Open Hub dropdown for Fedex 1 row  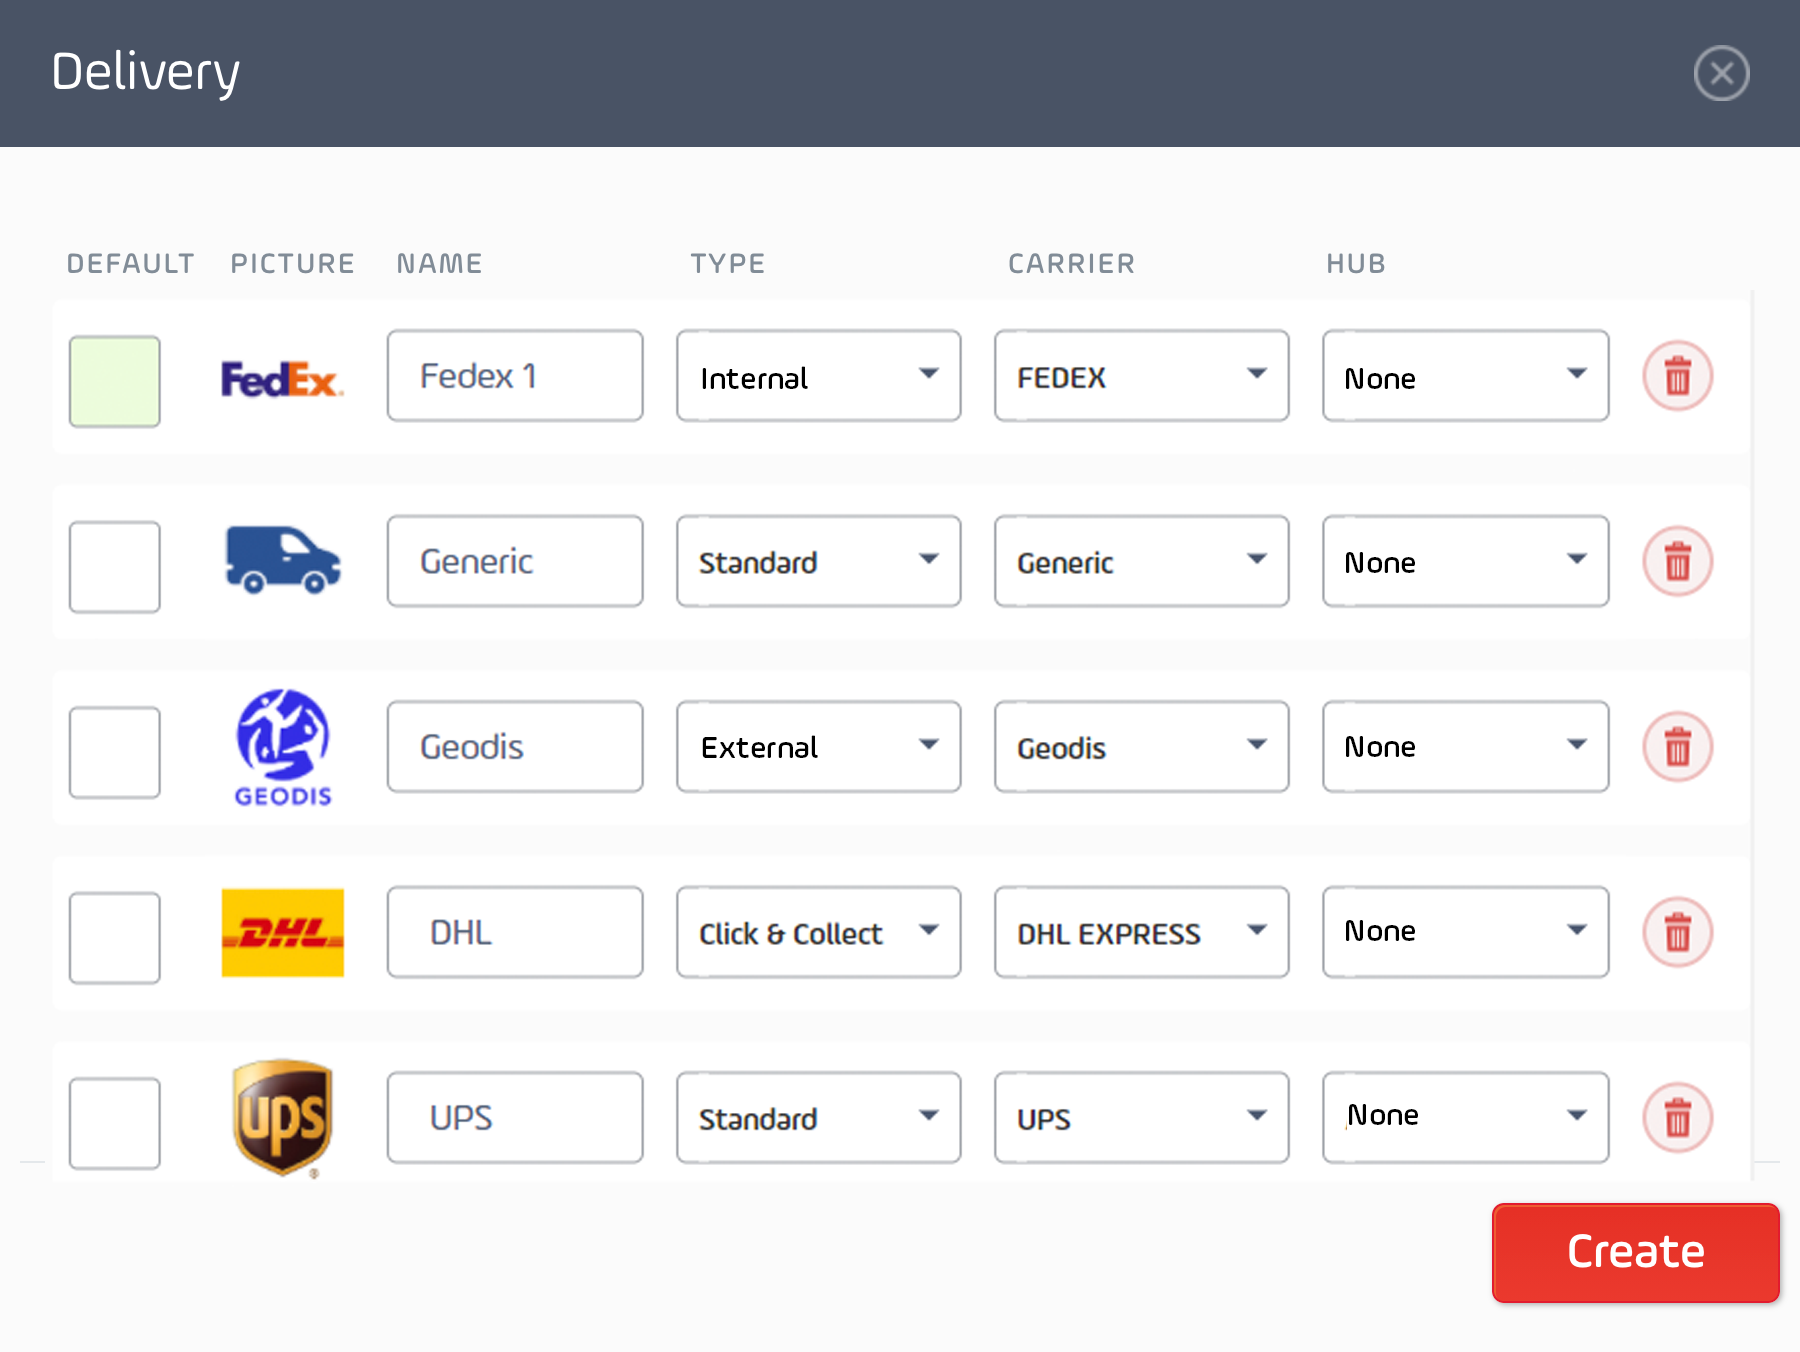[x=1465, y=376]
